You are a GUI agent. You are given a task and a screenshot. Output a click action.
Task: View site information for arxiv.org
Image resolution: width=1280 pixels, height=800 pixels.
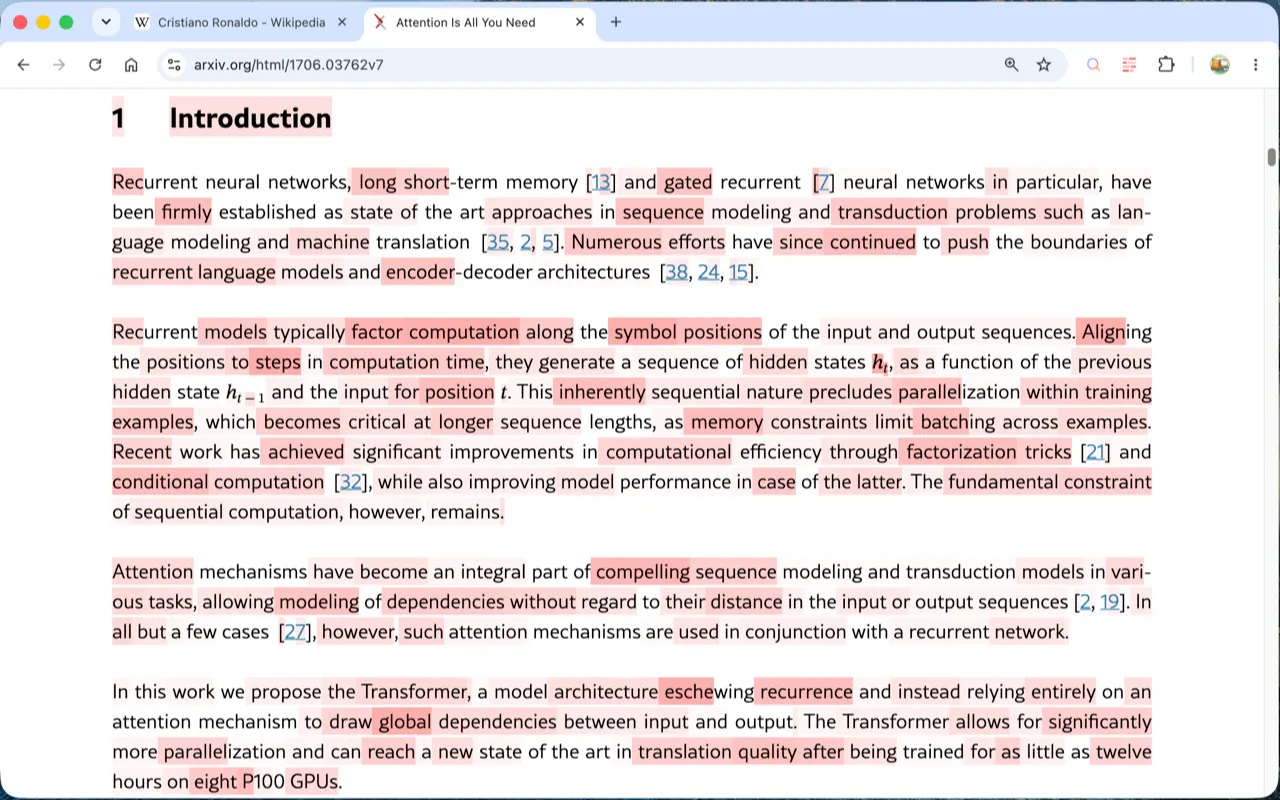[x=174, y=65]
